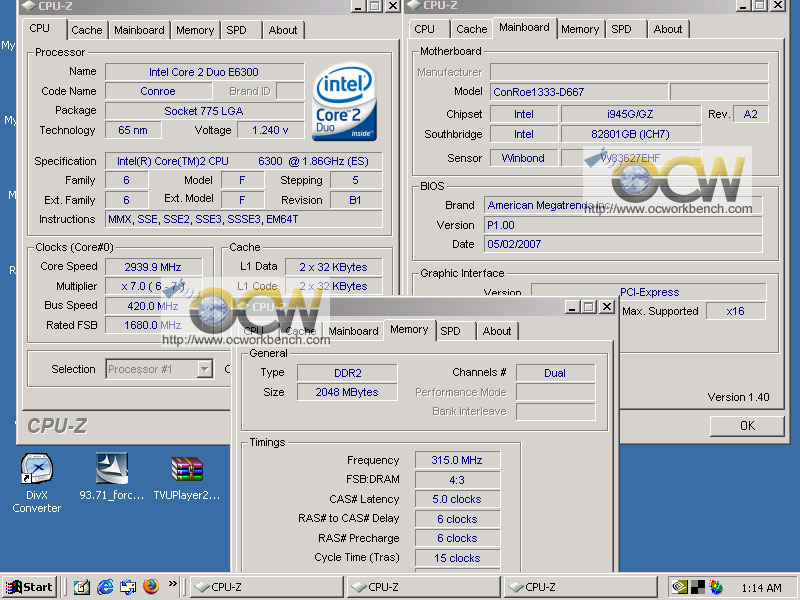800x600 pixels.
Task: Click the PCI-Express version field
Action: pos(649,292)
